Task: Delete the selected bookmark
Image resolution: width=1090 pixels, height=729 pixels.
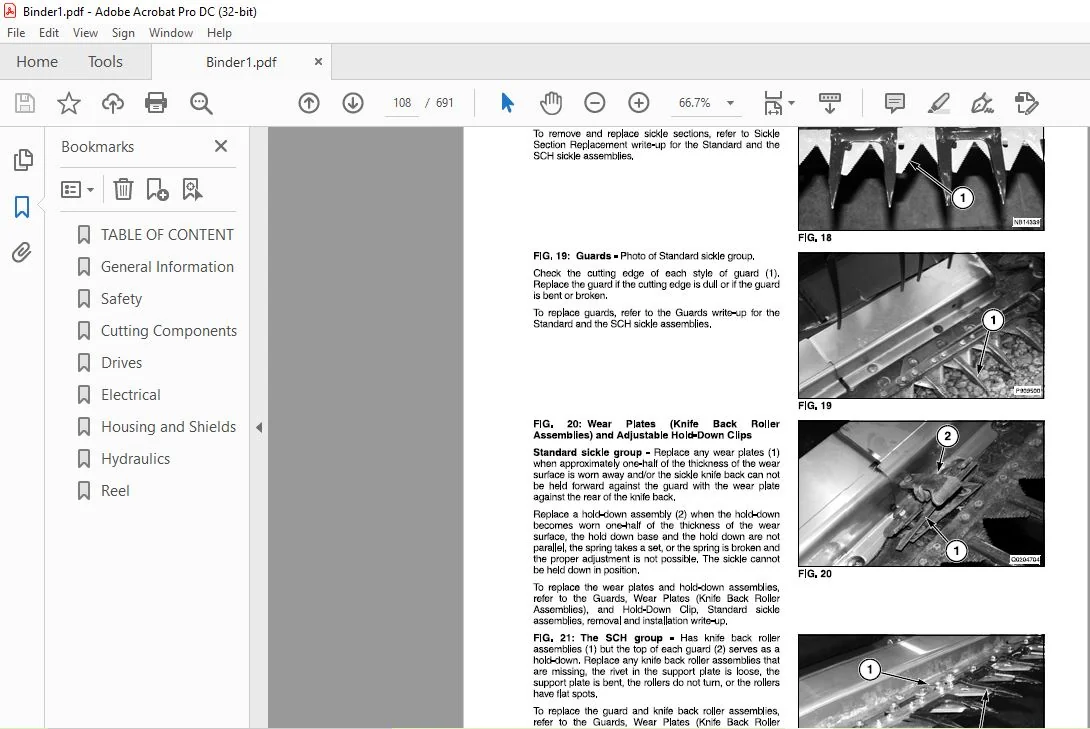Action: 123,189
